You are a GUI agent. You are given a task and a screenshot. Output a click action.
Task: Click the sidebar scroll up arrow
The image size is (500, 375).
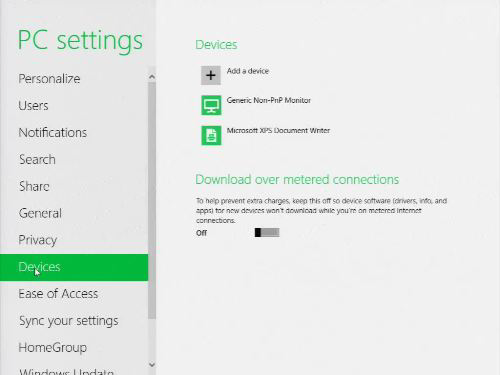tap(152, 77)
